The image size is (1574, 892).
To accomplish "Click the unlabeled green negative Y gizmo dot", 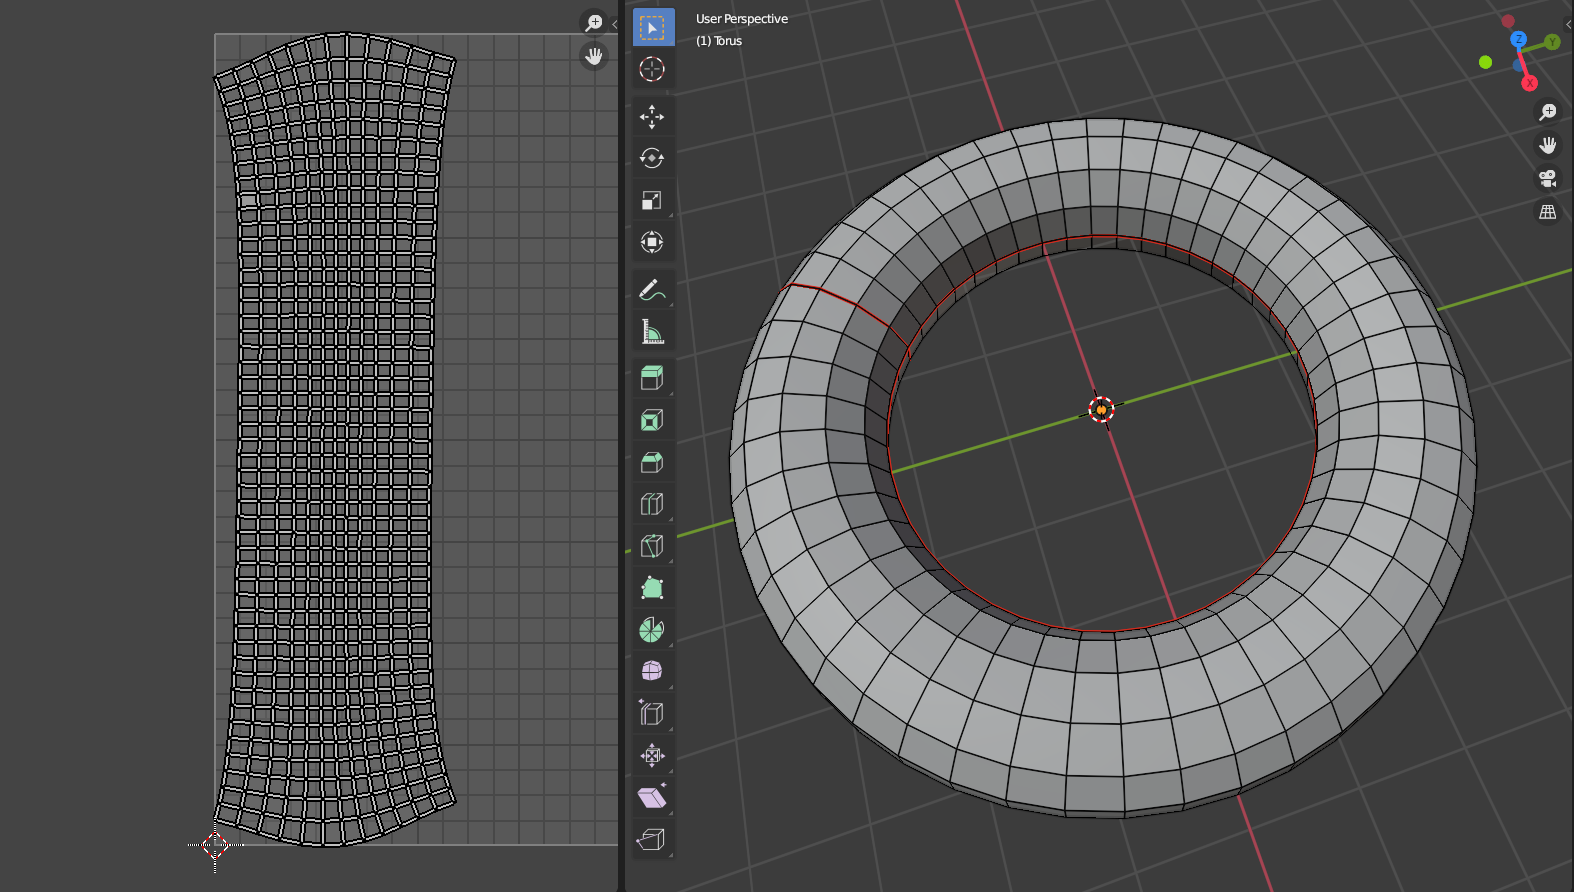I will coord(1485,62).
